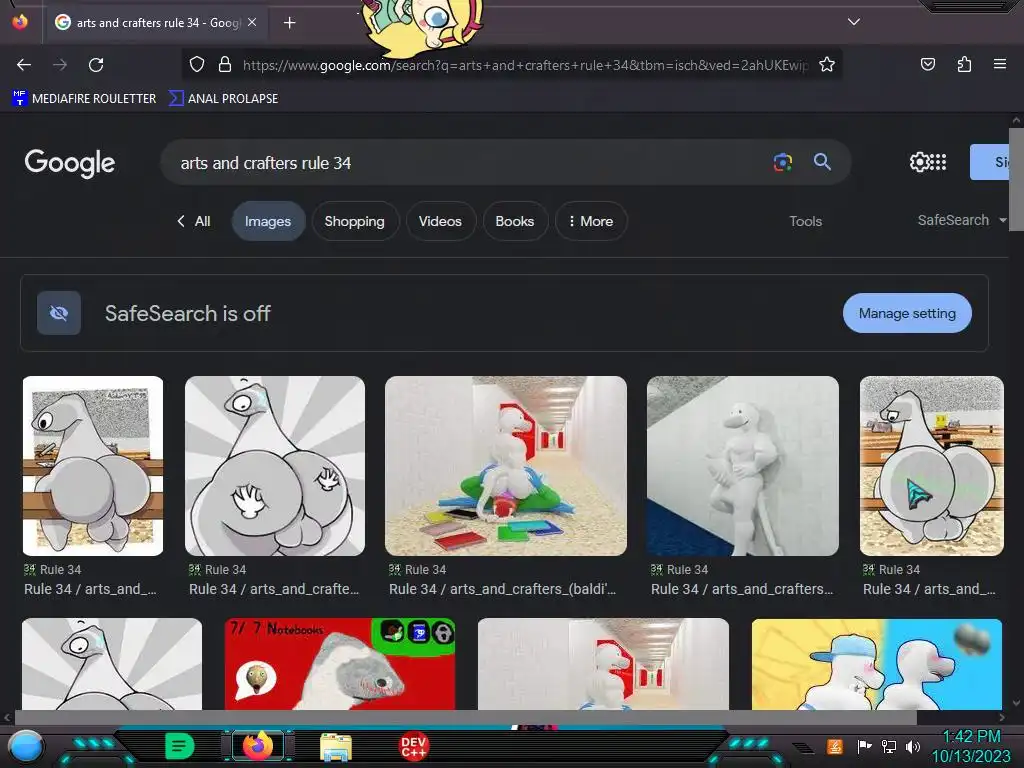Open Google quick settings gear
The width and height of the screenshot is (1024, 768).
(919, 162)
